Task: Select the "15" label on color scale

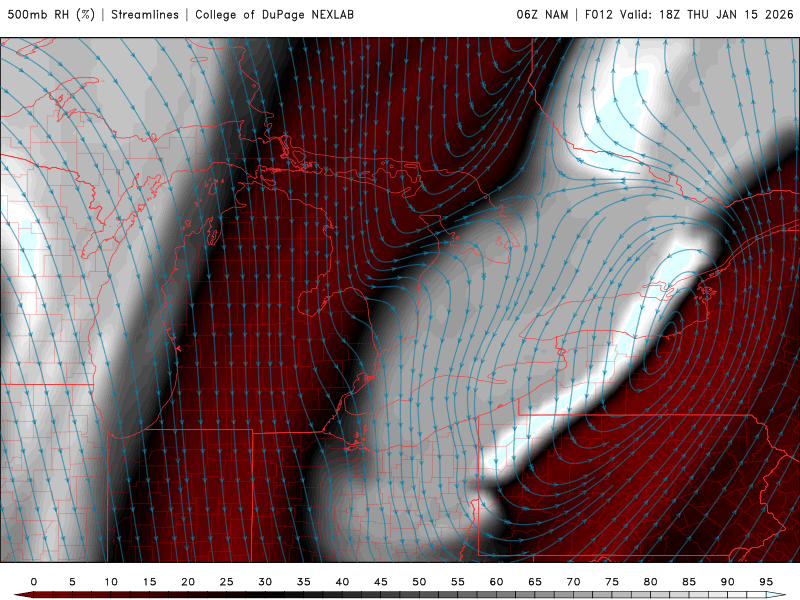Action: coord(149,582)
